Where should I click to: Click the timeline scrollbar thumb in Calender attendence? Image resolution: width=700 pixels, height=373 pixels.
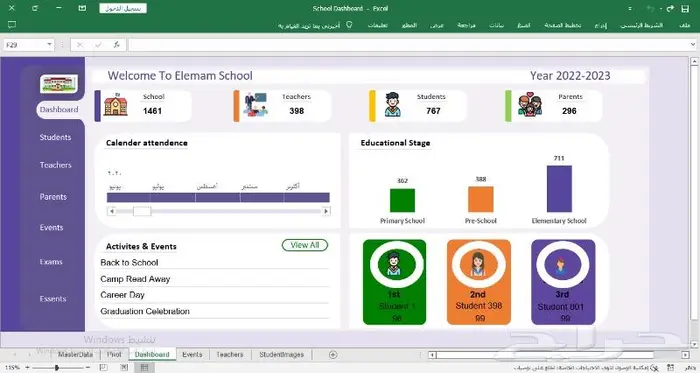pyautogui.click(x=142, y=211)
